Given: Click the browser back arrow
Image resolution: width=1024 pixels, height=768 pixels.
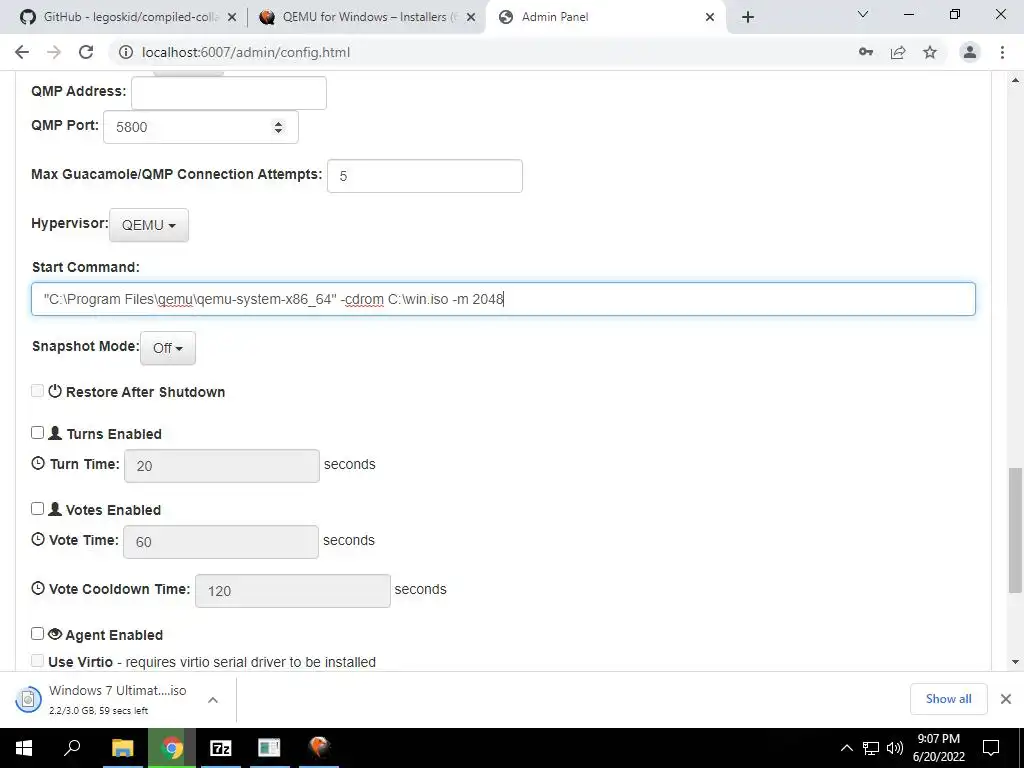Looking at the screenshot, I should tap(22, 52).
